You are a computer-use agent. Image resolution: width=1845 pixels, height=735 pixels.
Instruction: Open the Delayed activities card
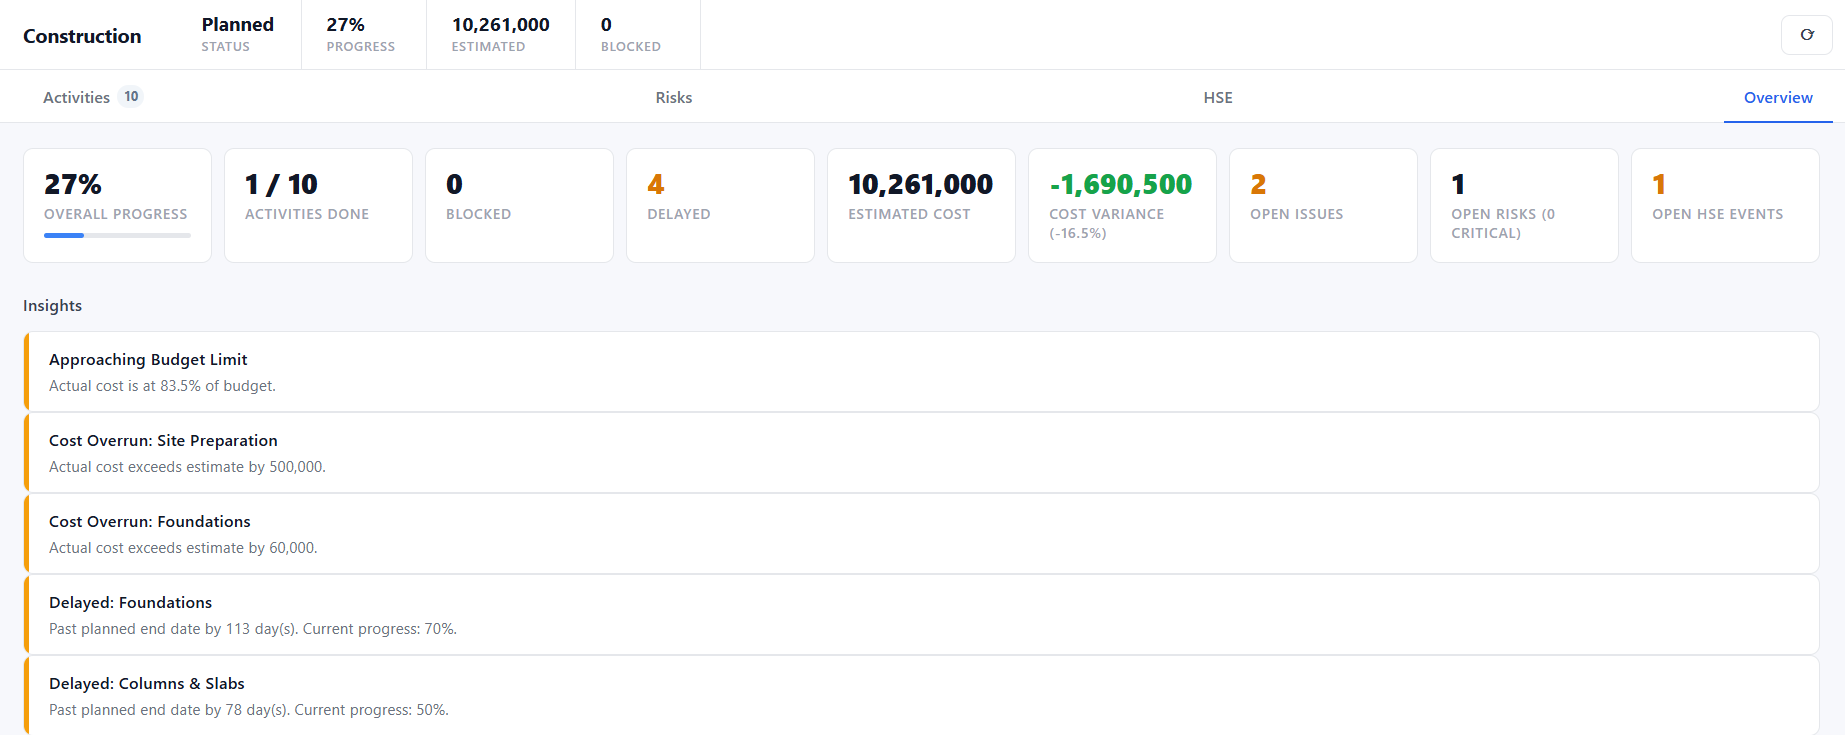(720, 206)
